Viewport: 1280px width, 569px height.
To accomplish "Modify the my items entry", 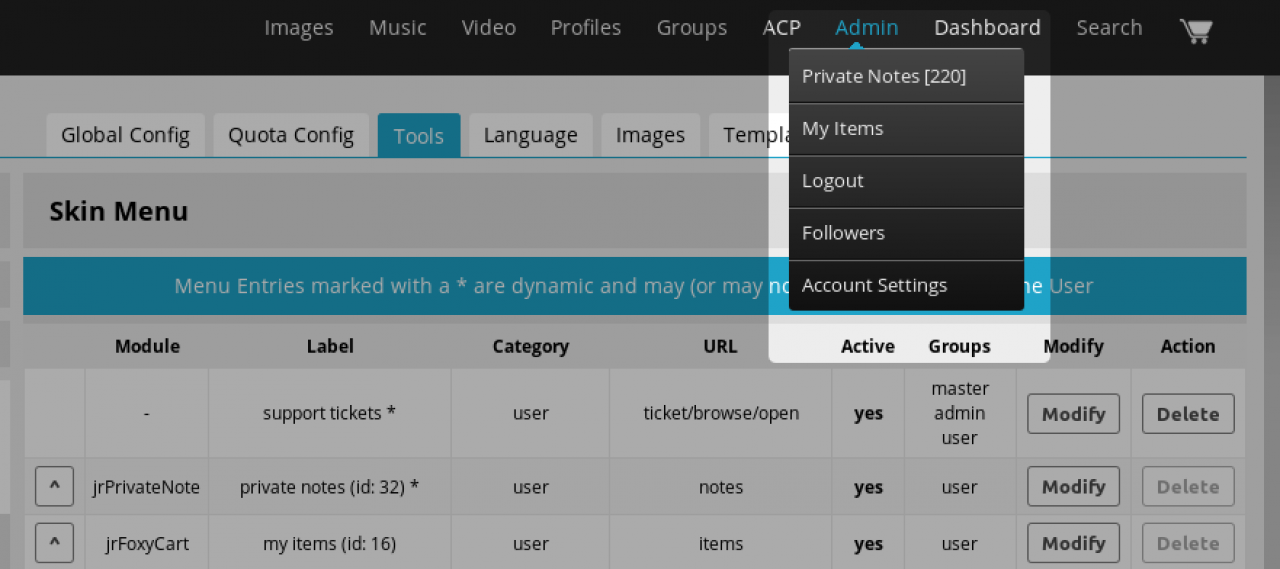I will point(1073,543).
